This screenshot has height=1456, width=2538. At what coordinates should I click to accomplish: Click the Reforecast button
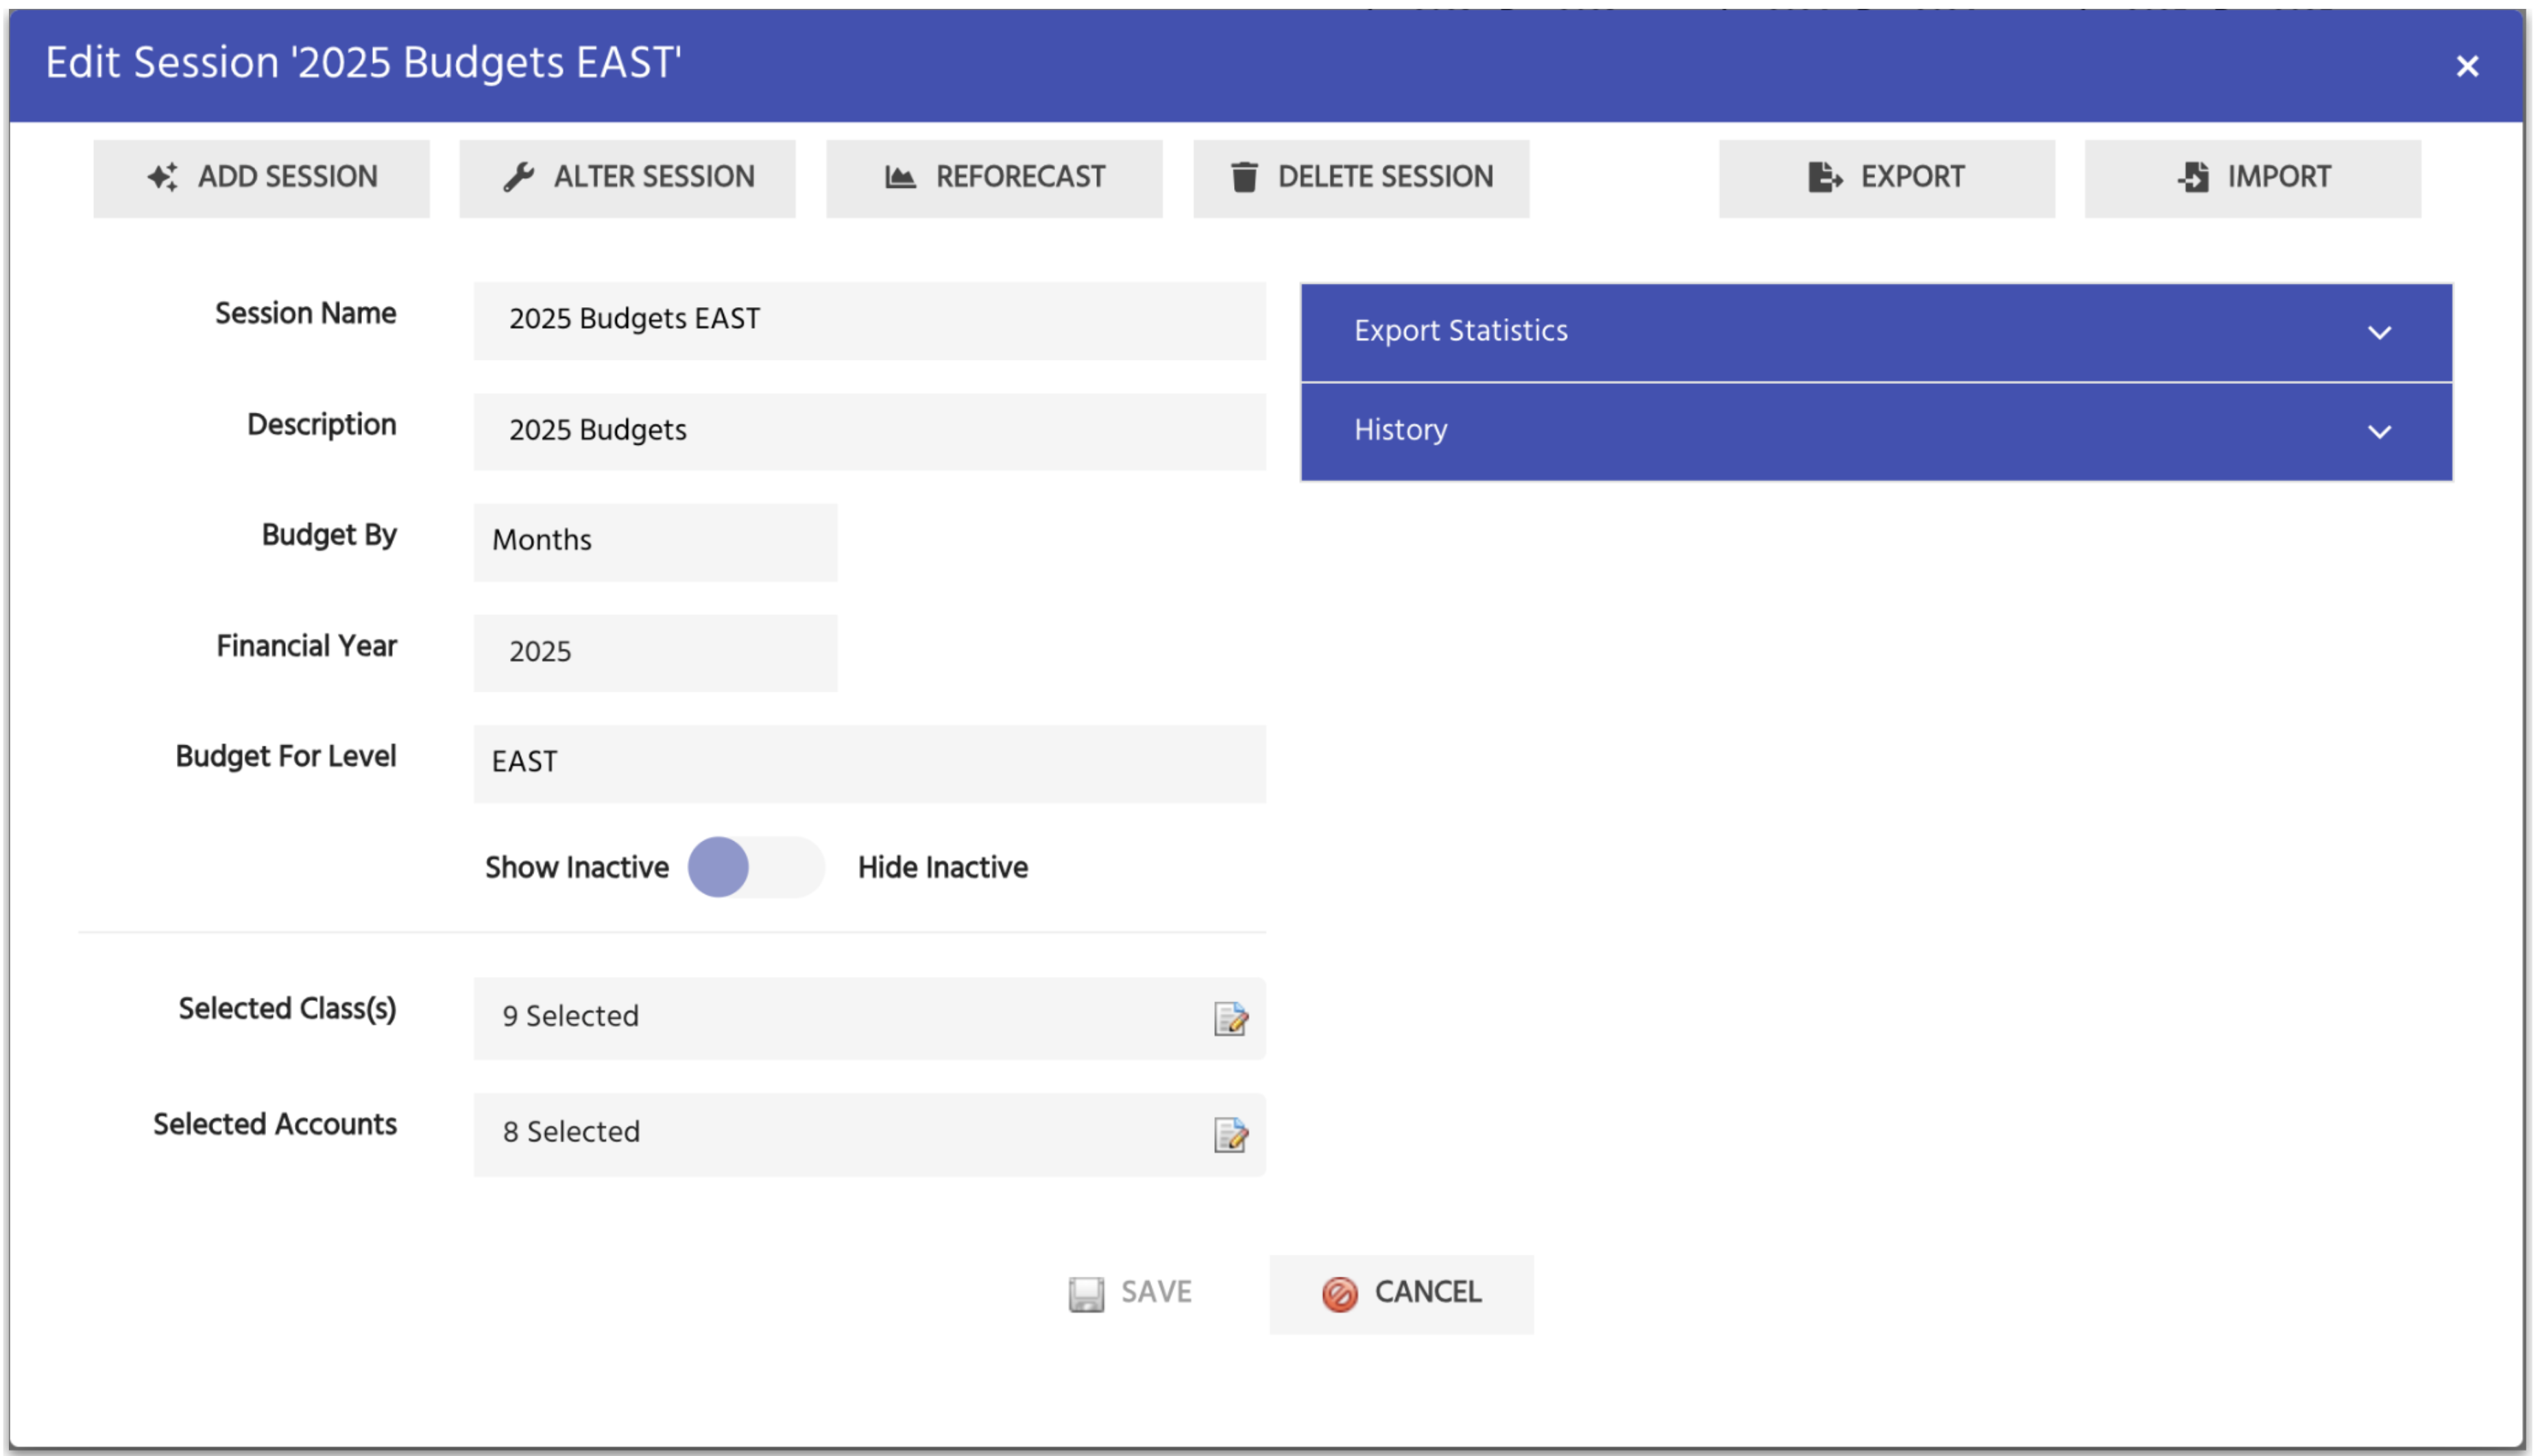995,178
